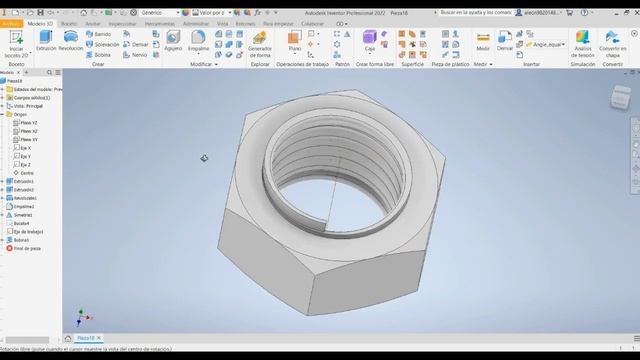Screen dimensions: 640x360
Task: Switch to the Boceto ribbon tab
Action: 69,24
